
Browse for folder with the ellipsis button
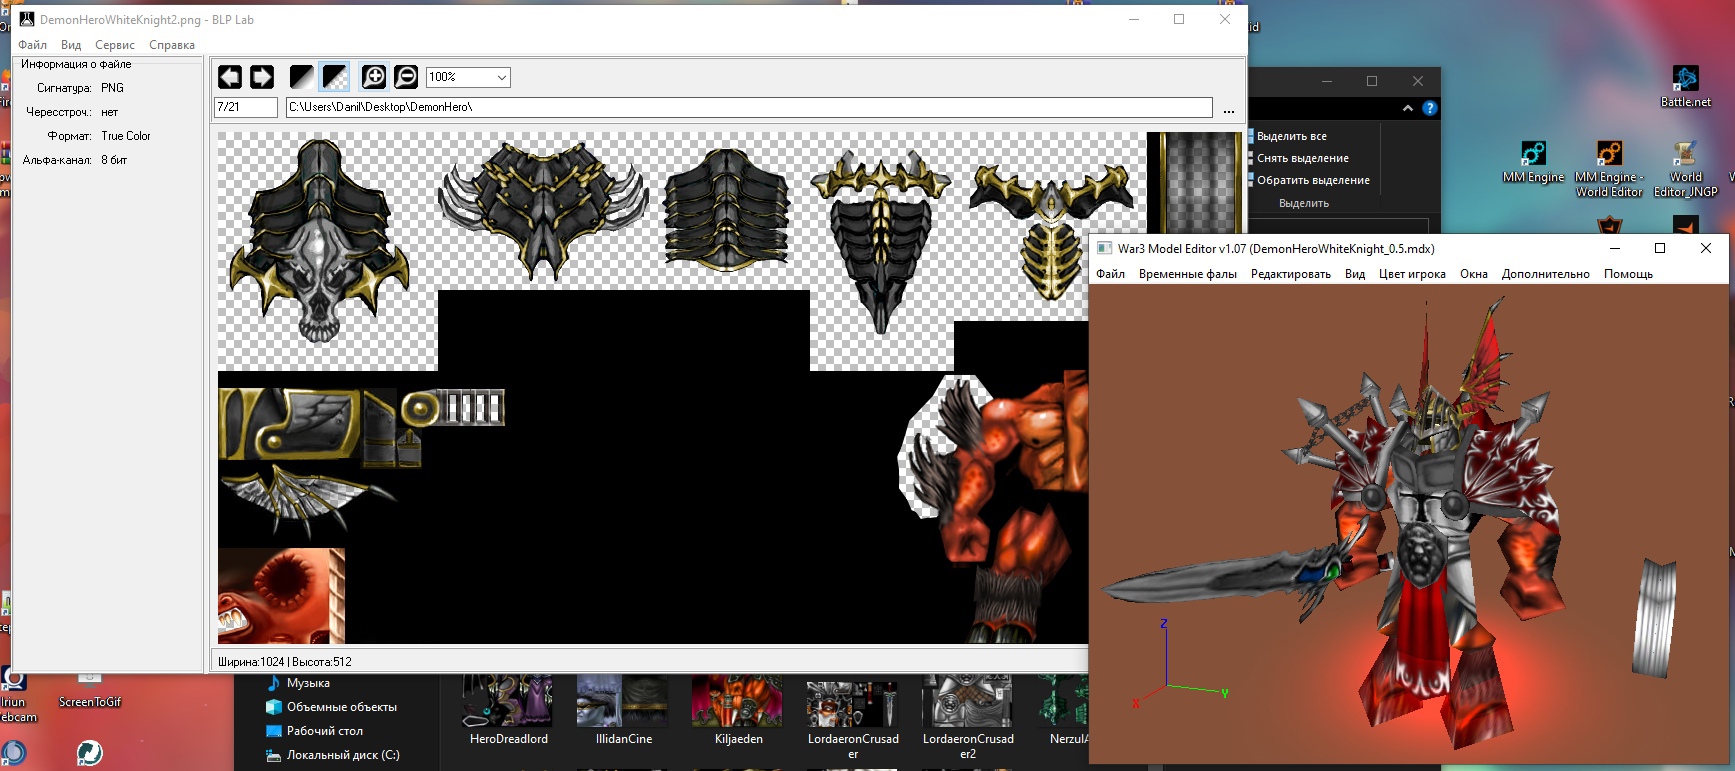click(x=1229, y=108)
